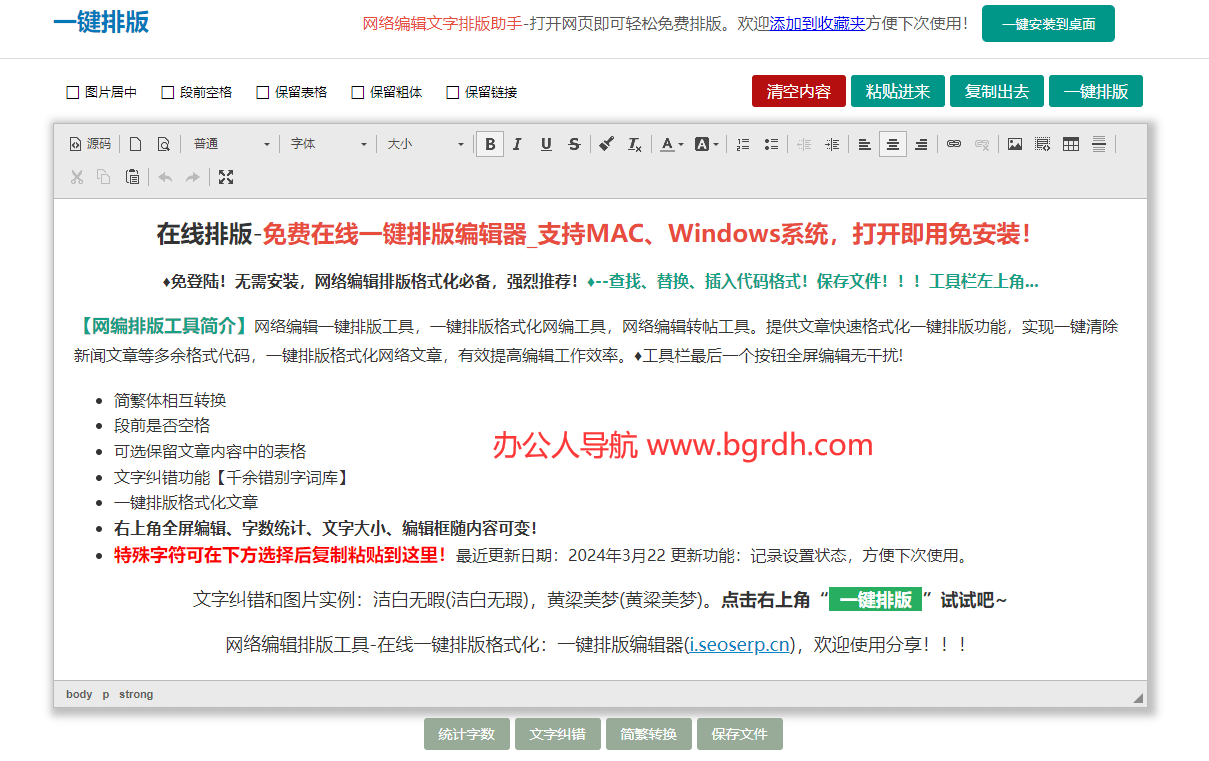The height and width of the screenshot is (761, 1209).
Task: Tick the 保留表格 checkbox
Action: coord(263,92)
